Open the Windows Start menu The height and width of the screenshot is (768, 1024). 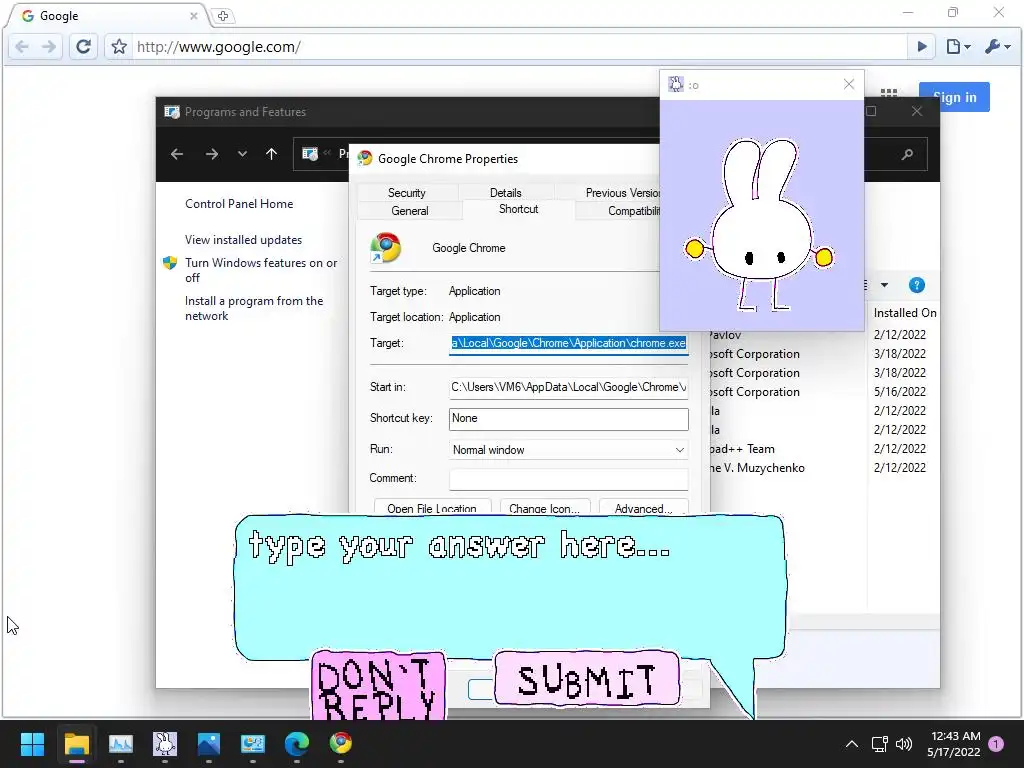[x=32, y=744]
